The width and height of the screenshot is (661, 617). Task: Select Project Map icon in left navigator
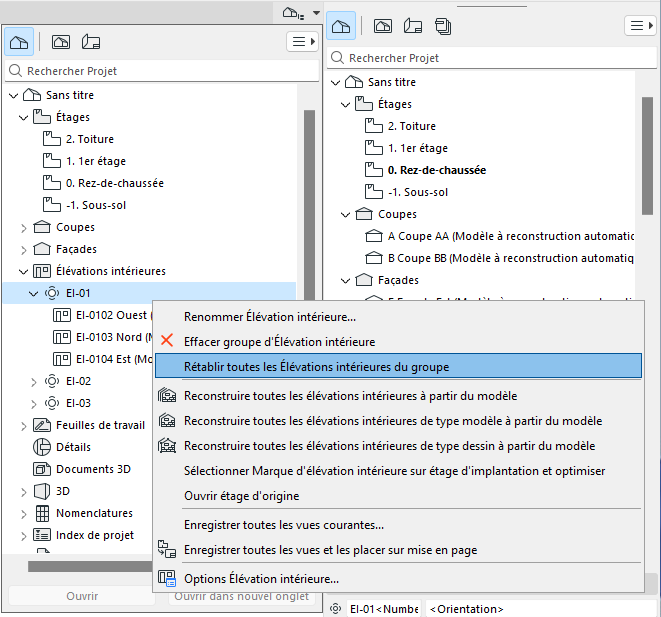tap(19, 42)
